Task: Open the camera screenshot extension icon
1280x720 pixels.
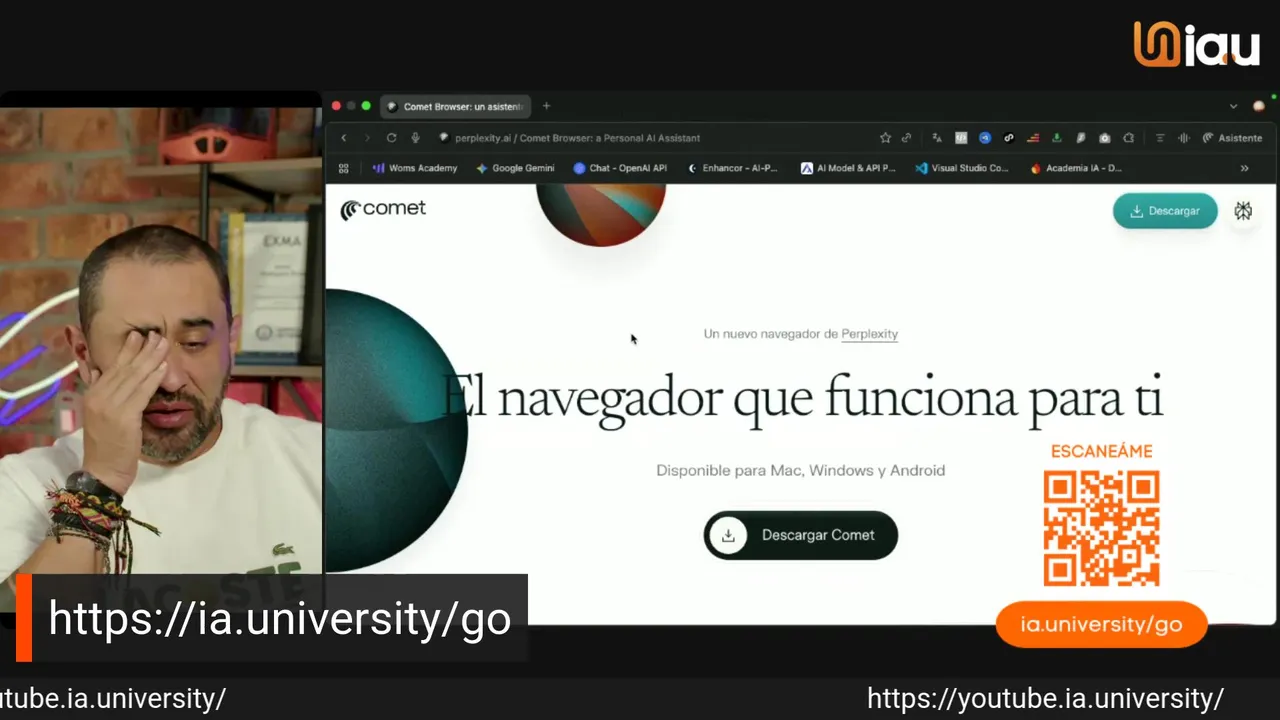Action: click(1105, 138)
